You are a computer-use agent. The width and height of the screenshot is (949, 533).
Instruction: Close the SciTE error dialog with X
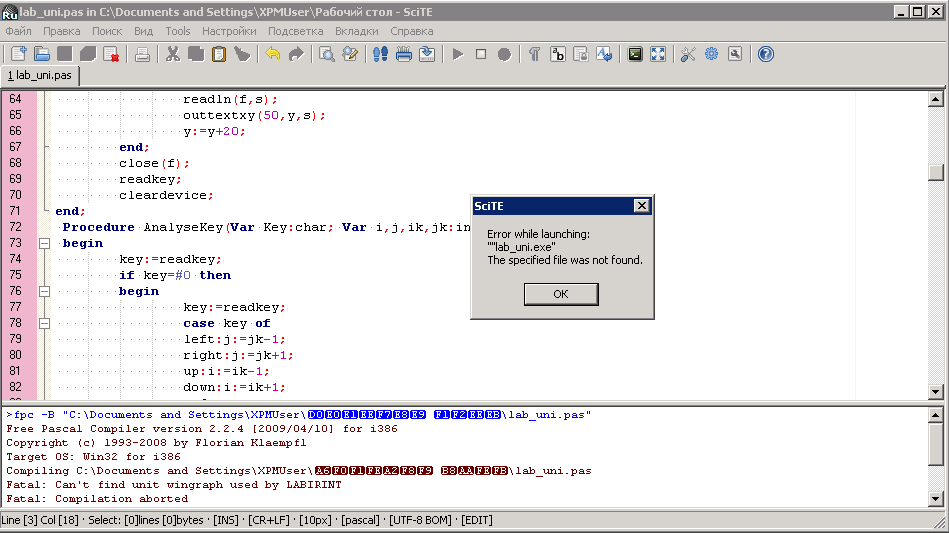[x=641, y=205]
